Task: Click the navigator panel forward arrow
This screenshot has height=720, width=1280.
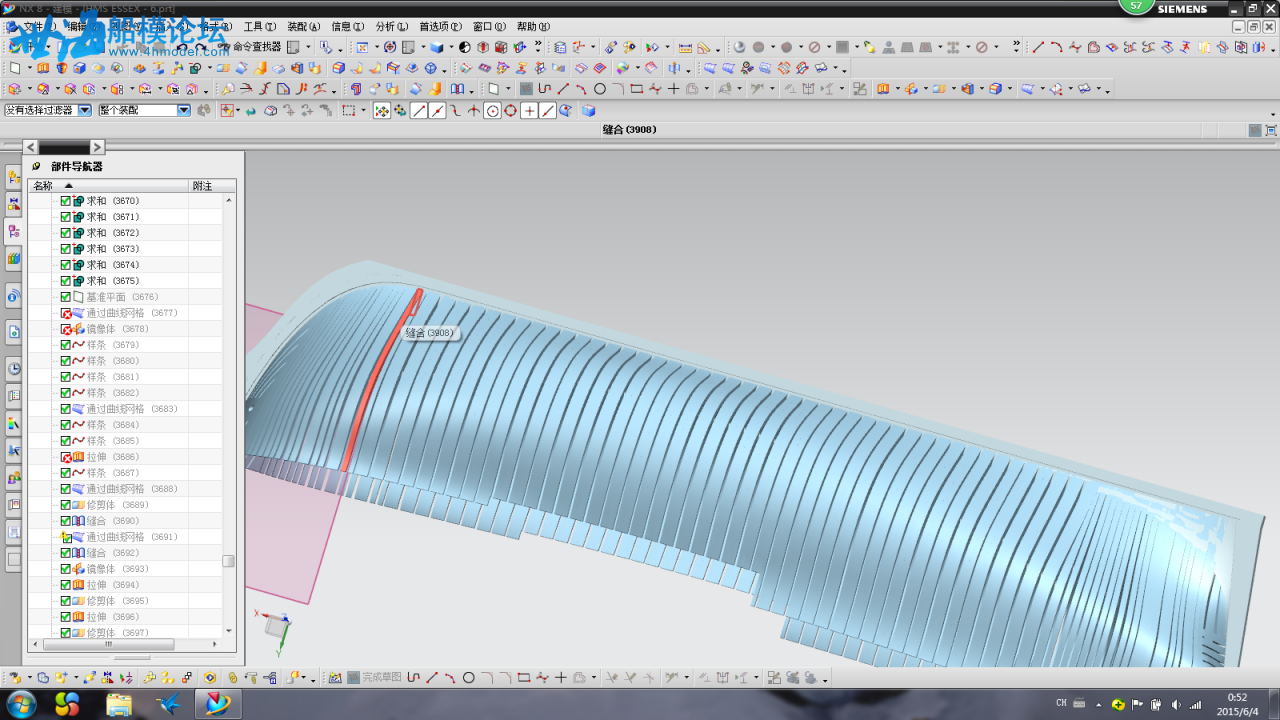Action: click(97, 147)
